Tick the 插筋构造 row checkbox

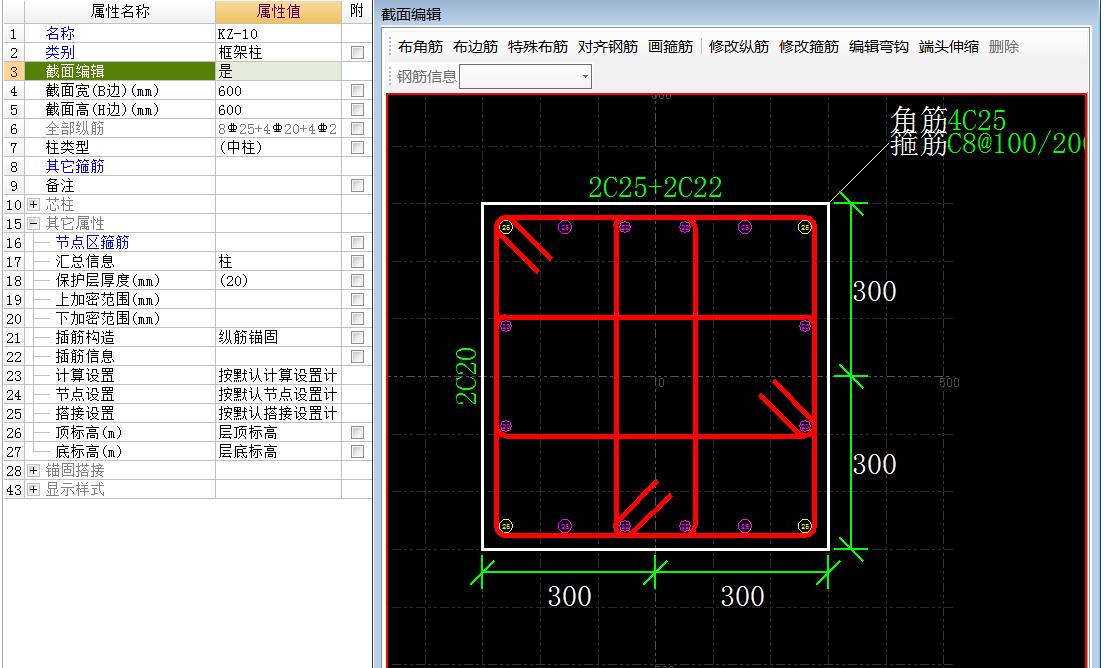(358, 338)
